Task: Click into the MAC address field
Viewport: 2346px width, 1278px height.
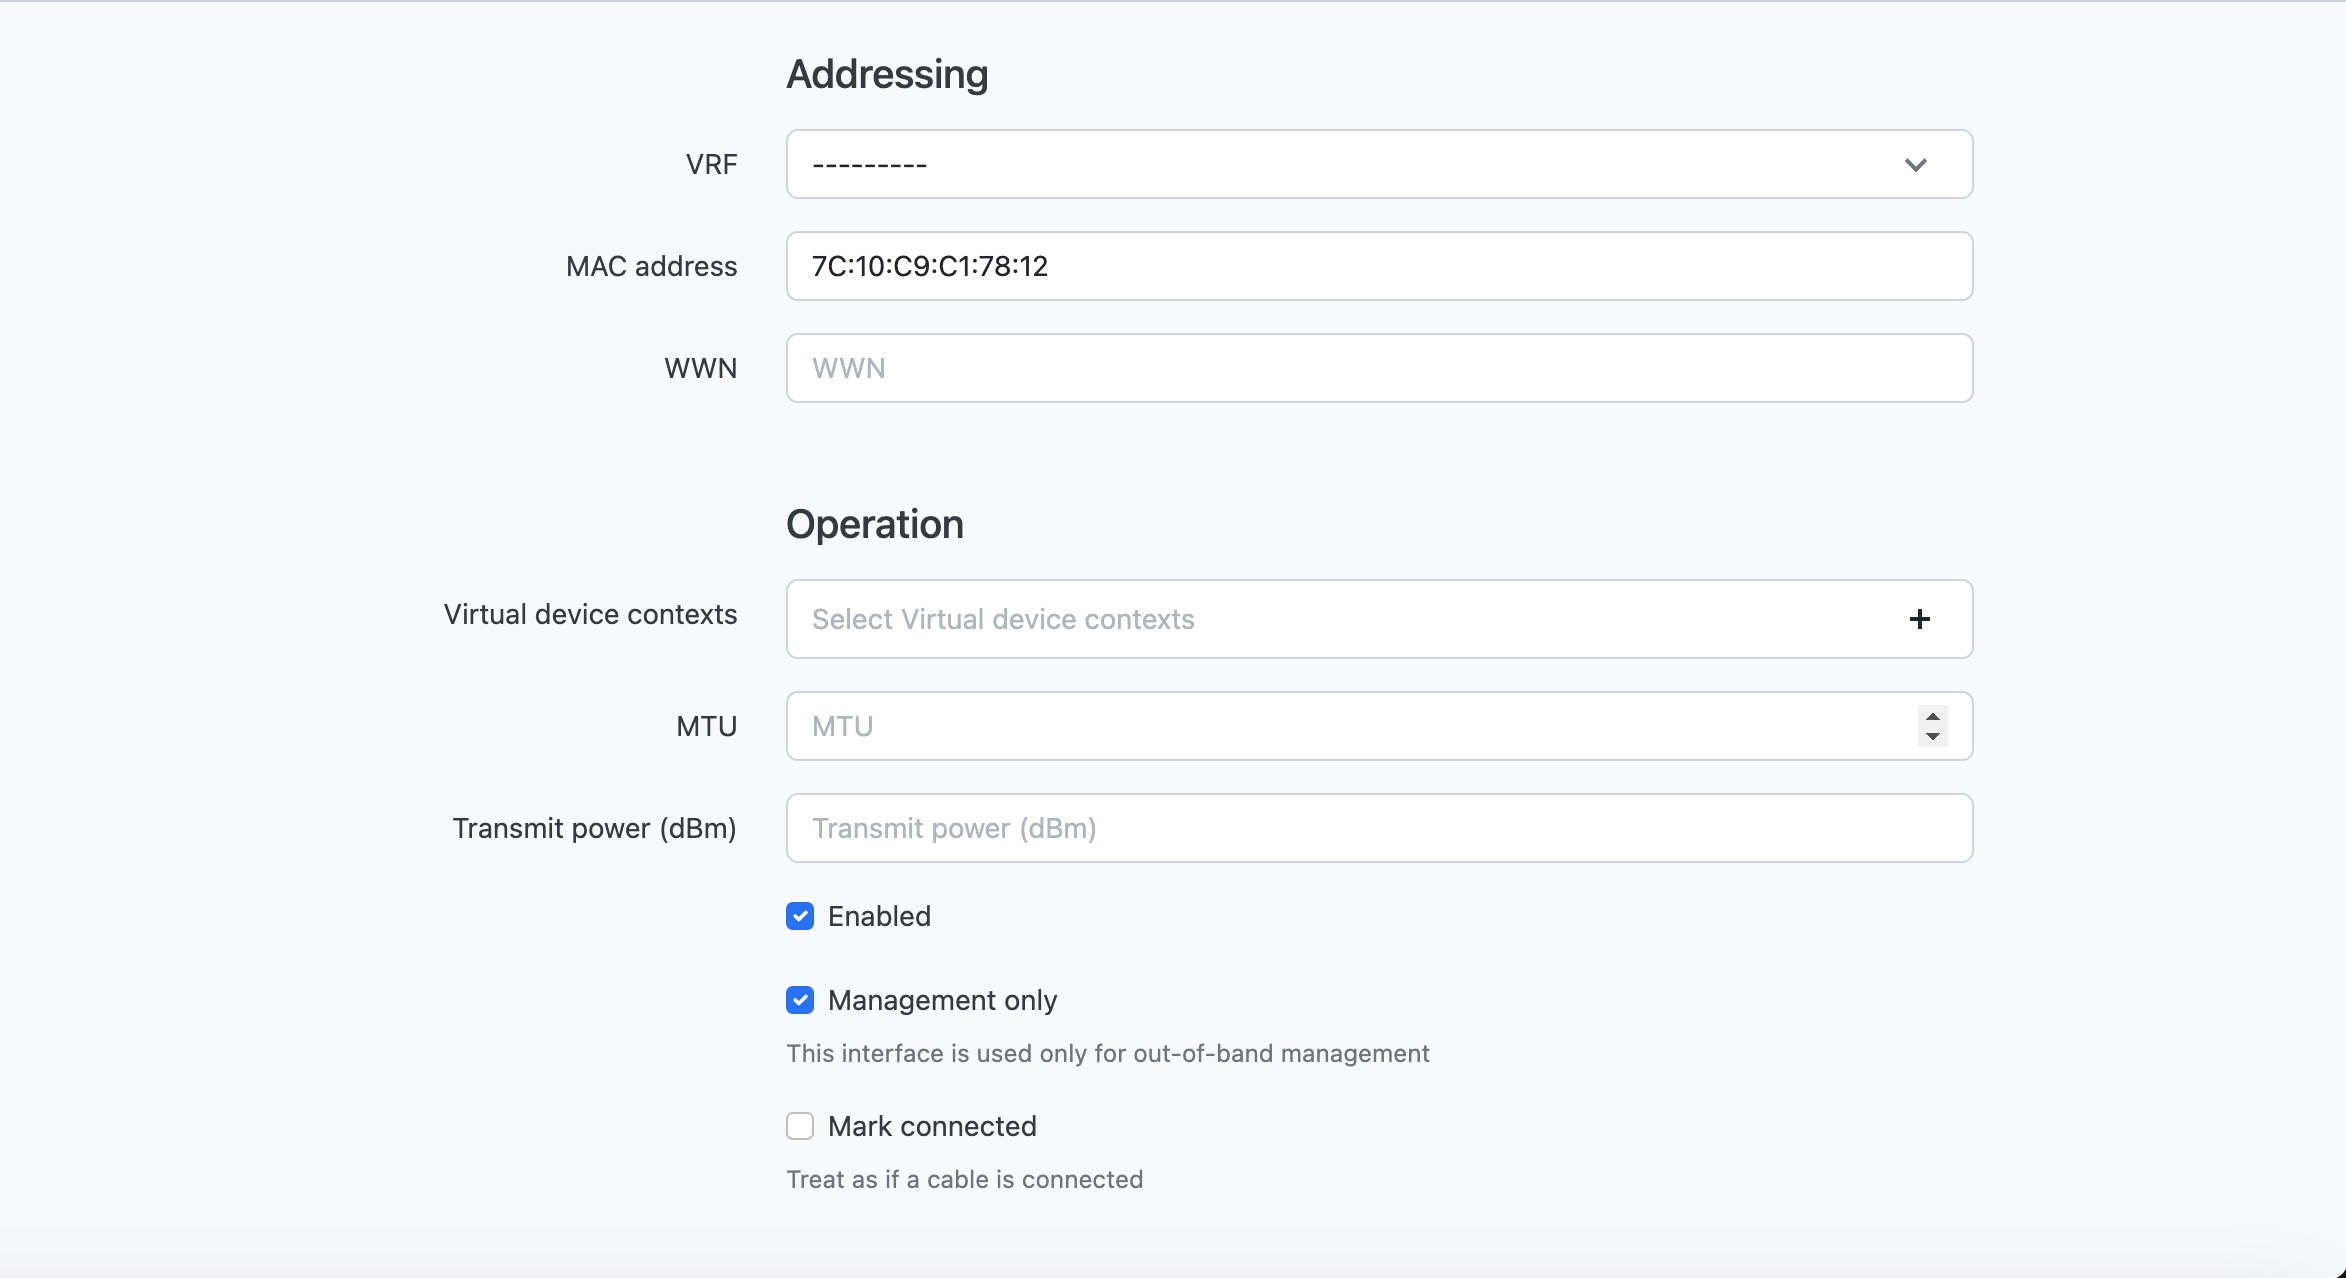Action: [1378, 266]
